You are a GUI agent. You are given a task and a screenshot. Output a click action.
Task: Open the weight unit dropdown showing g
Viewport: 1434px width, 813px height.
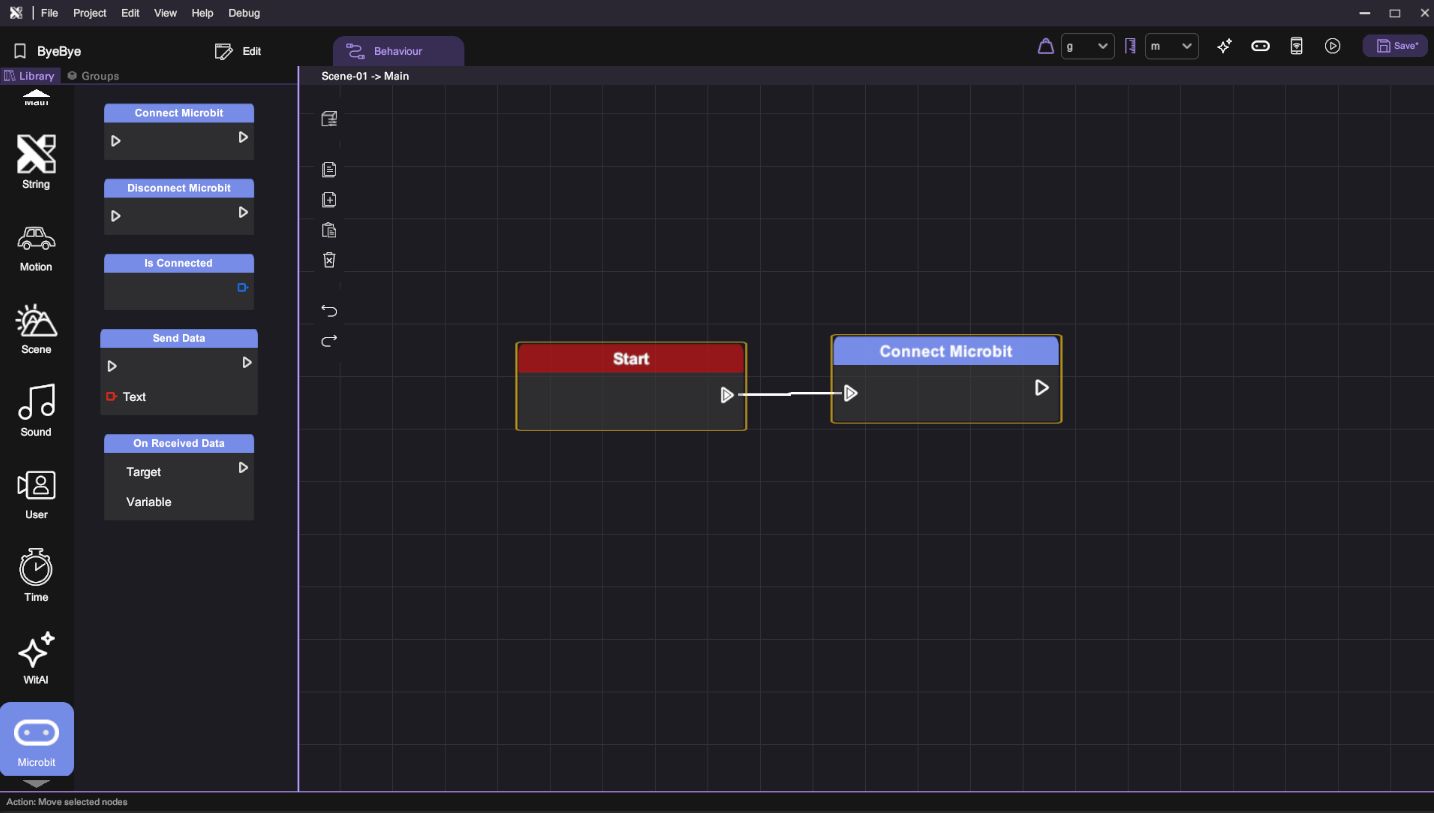[1087, 46]
